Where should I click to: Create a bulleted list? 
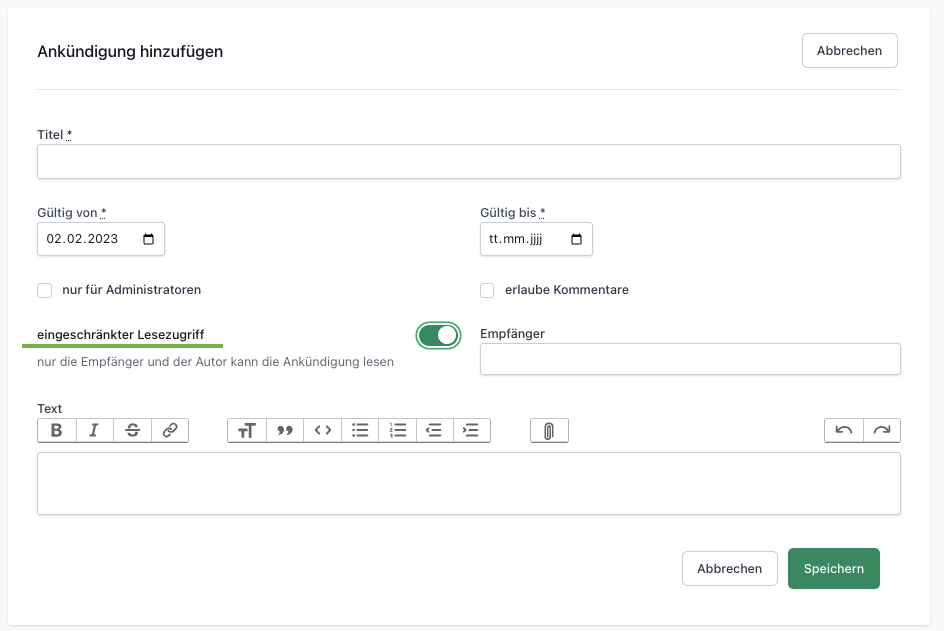point(360,431)
